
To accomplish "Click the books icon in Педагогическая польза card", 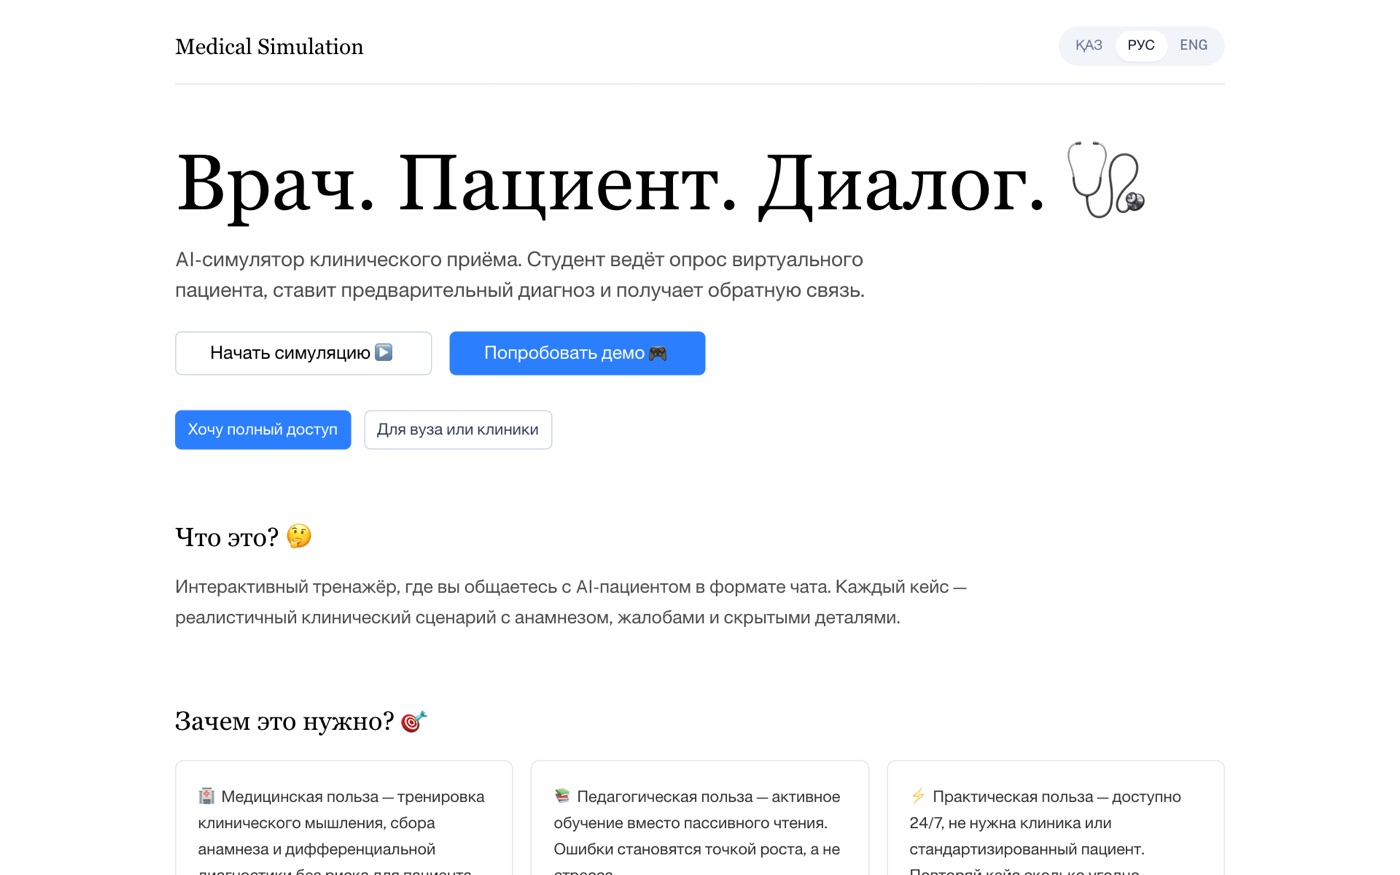I will click(562, 796).
